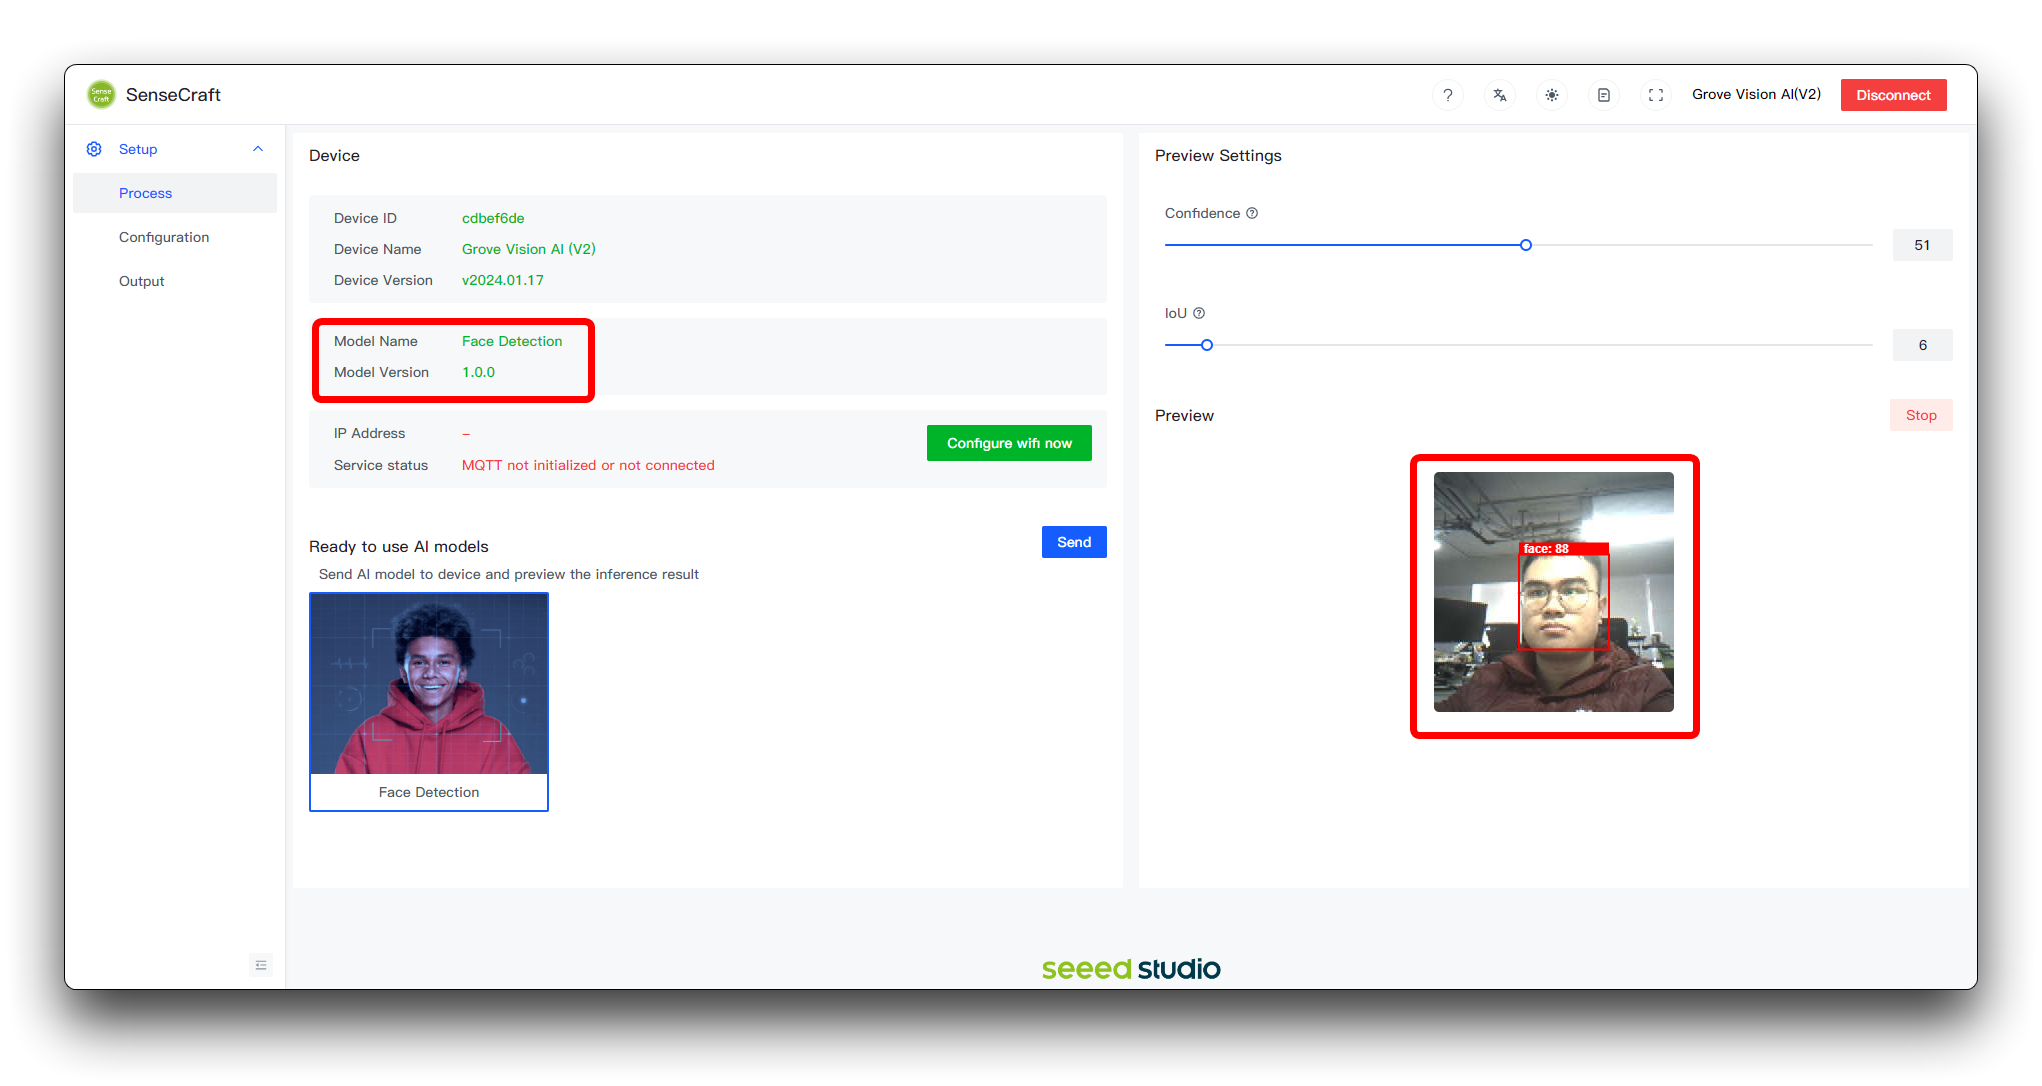2042x1086 pixels.
Task: Click the Device Name value Grove Vision AI (V2)
Action: point(529,249)
